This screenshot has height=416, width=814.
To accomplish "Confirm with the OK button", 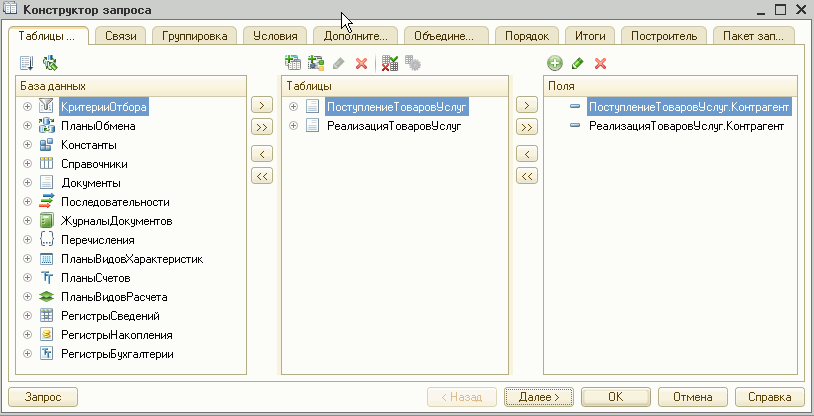I will (615, 397).
